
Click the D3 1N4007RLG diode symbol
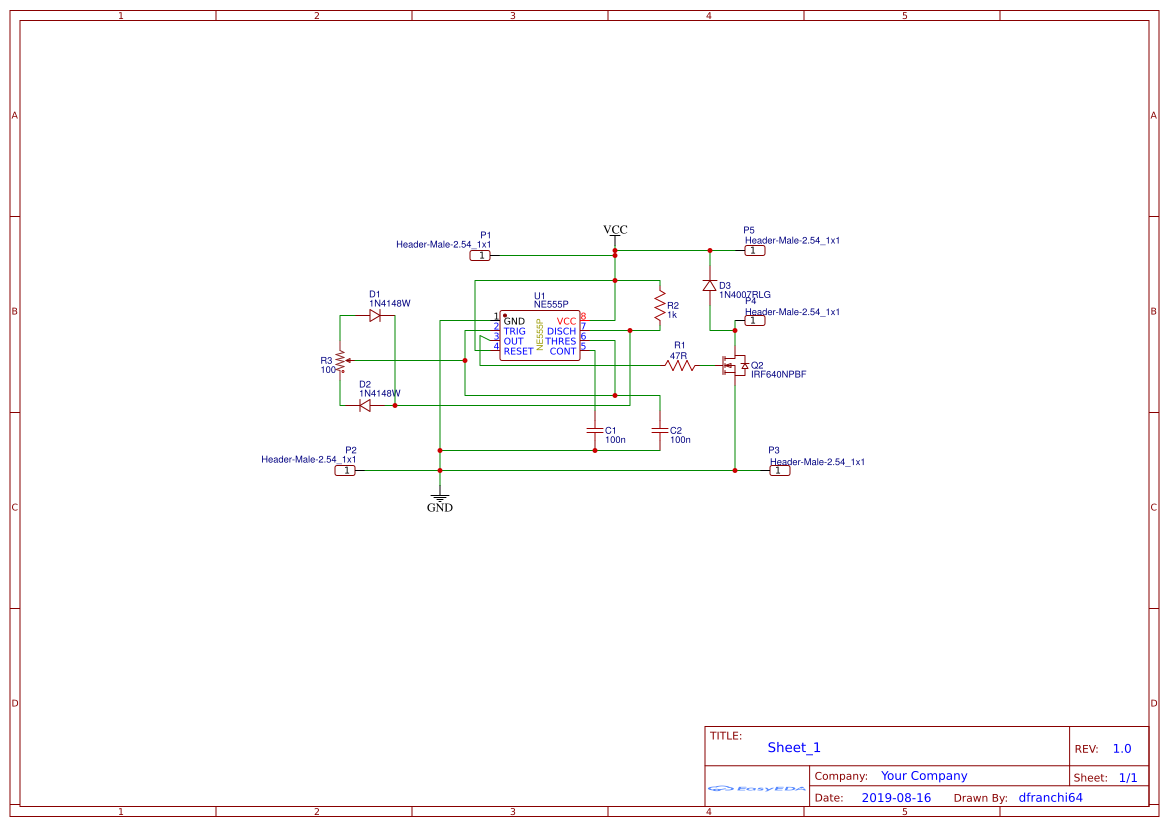coord(710,286)
